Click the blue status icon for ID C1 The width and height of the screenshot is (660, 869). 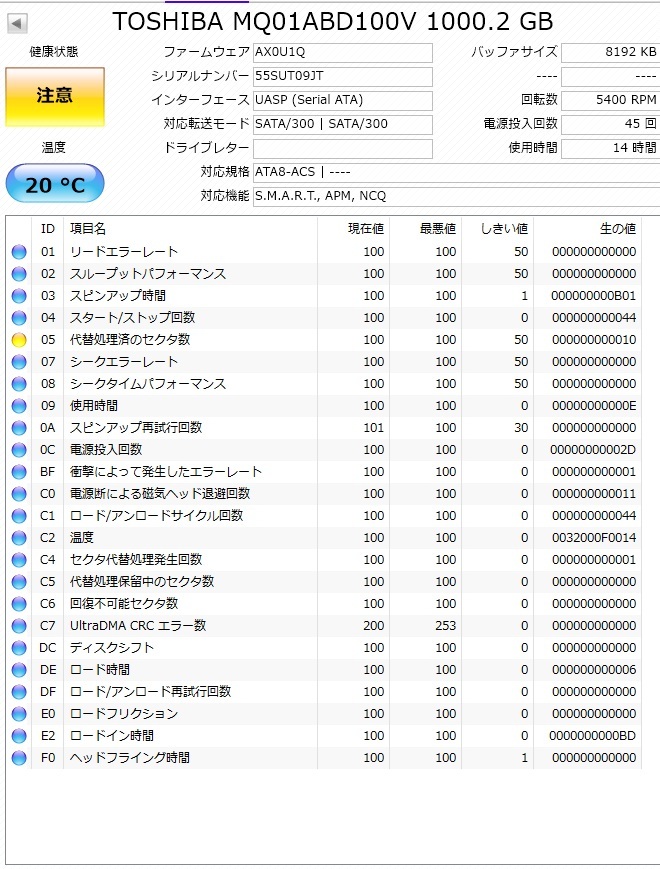coord(19,516)
